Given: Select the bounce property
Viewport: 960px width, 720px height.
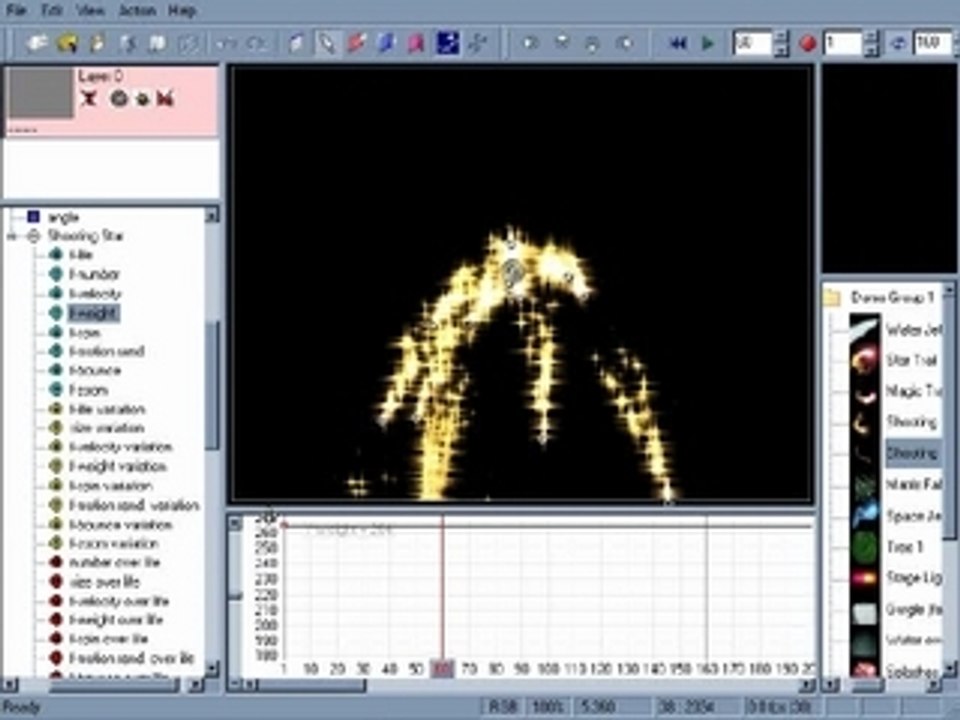Looking at the screenshot, I should [x=94, y=370].
